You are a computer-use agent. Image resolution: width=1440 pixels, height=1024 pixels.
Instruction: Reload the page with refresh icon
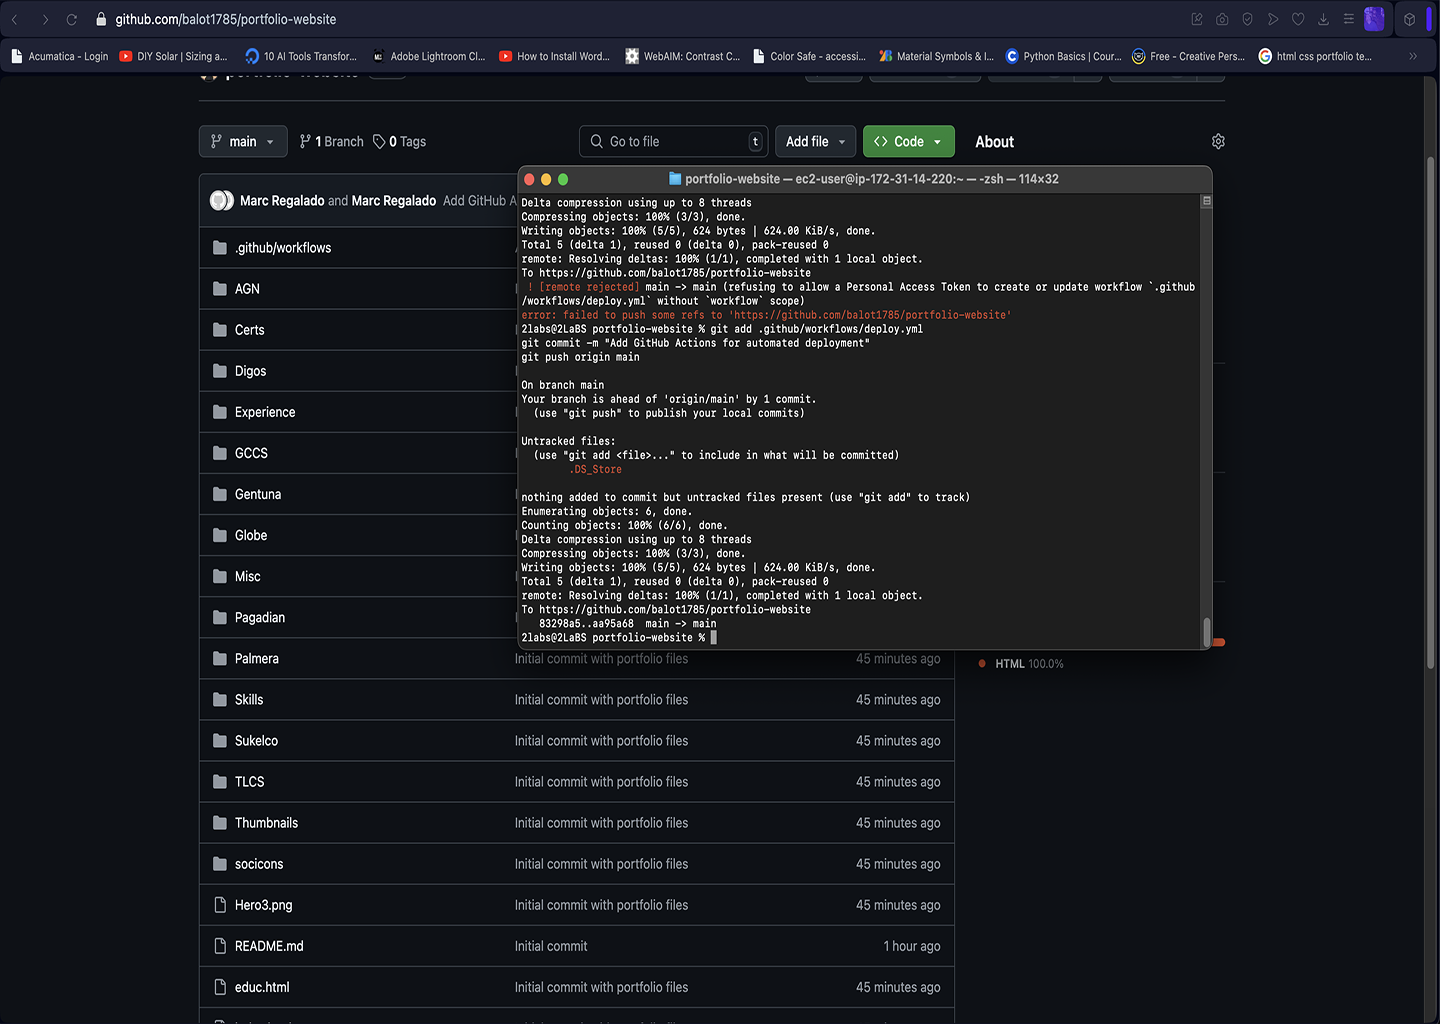tap(72, 19)
